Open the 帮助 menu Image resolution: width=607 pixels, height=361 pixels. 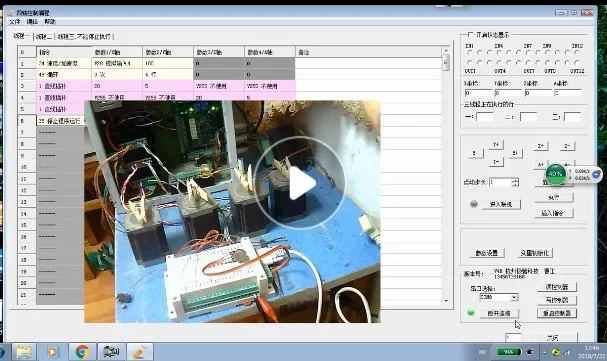pos(50,22)
